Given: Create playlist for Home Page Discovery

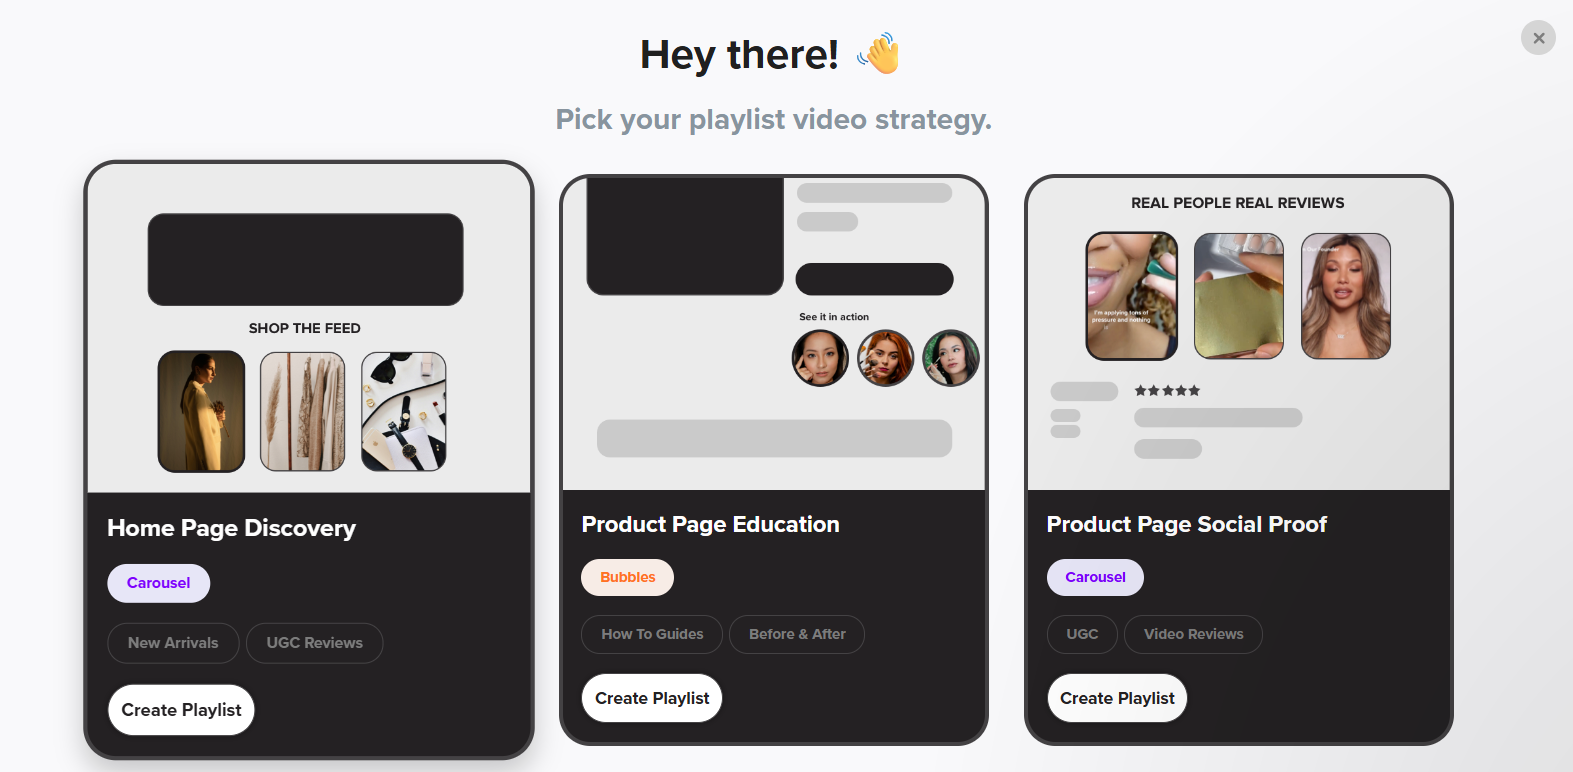Looking at the screenshot, I should coord(181,710).
